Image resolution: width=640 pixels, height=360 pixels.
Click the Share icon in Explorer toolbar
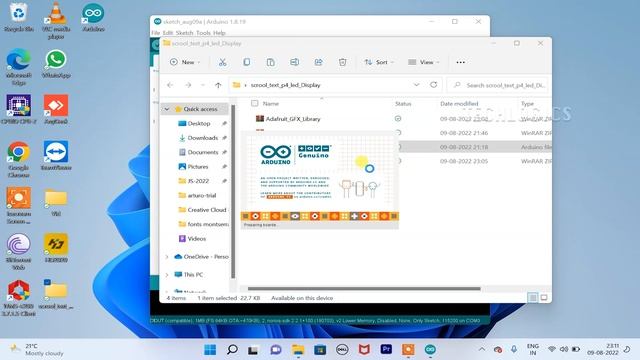click(x=318, y=62)
